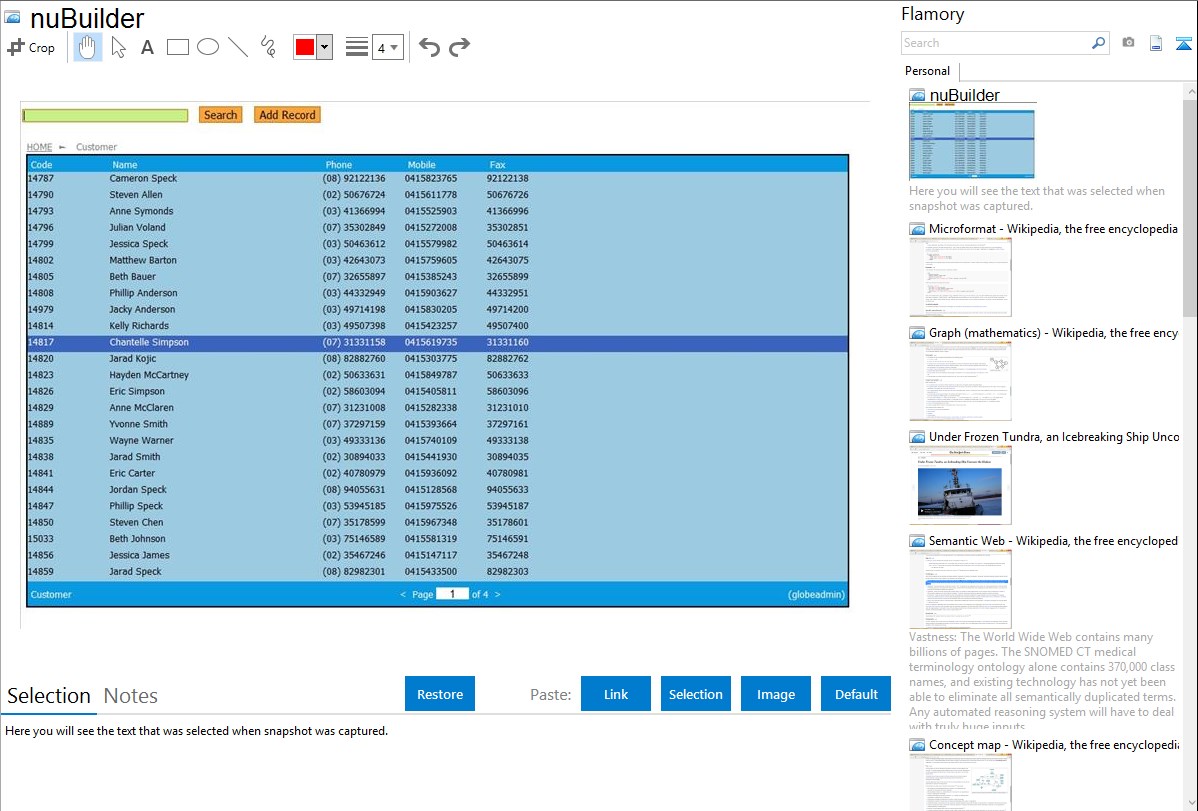This screenshot has width=1198, height=811.
Task: Click the Paste Link button
Action: click(x=616, y=694)
